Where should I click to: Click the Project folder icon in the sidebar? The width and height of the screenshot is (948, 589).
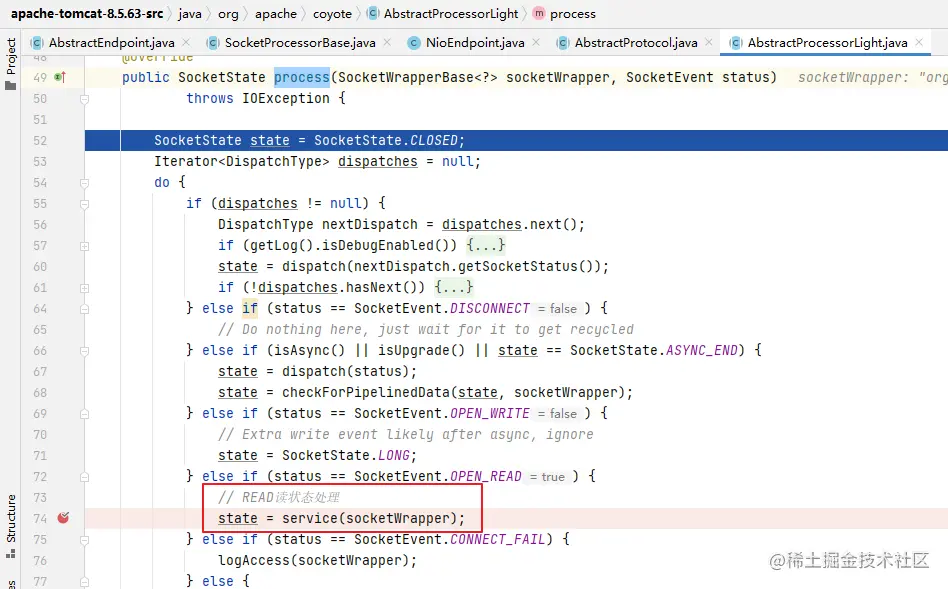point(10,85)
